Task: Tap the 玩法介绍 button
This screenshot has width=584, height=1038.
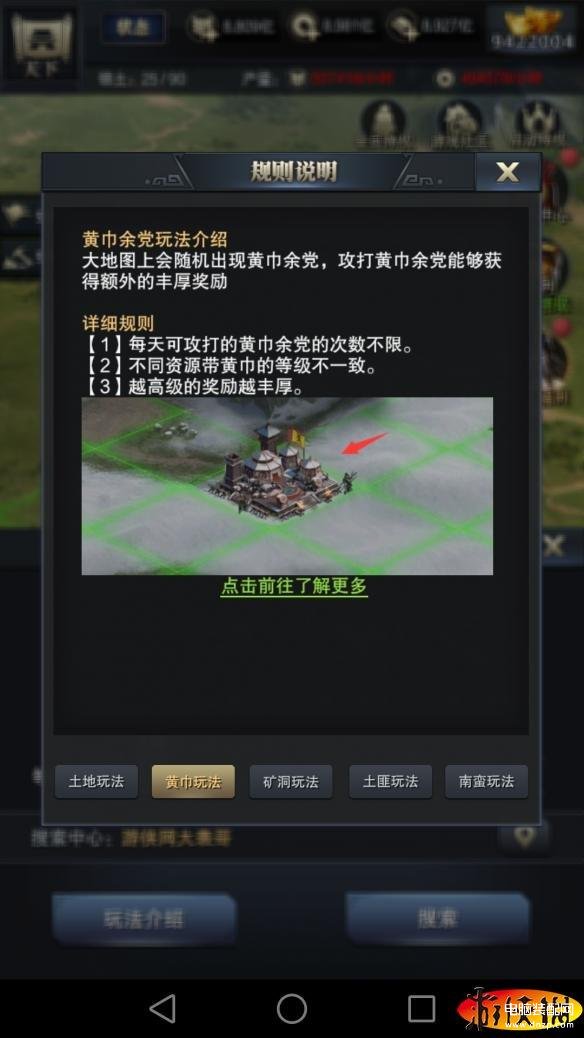Action: 144,919
